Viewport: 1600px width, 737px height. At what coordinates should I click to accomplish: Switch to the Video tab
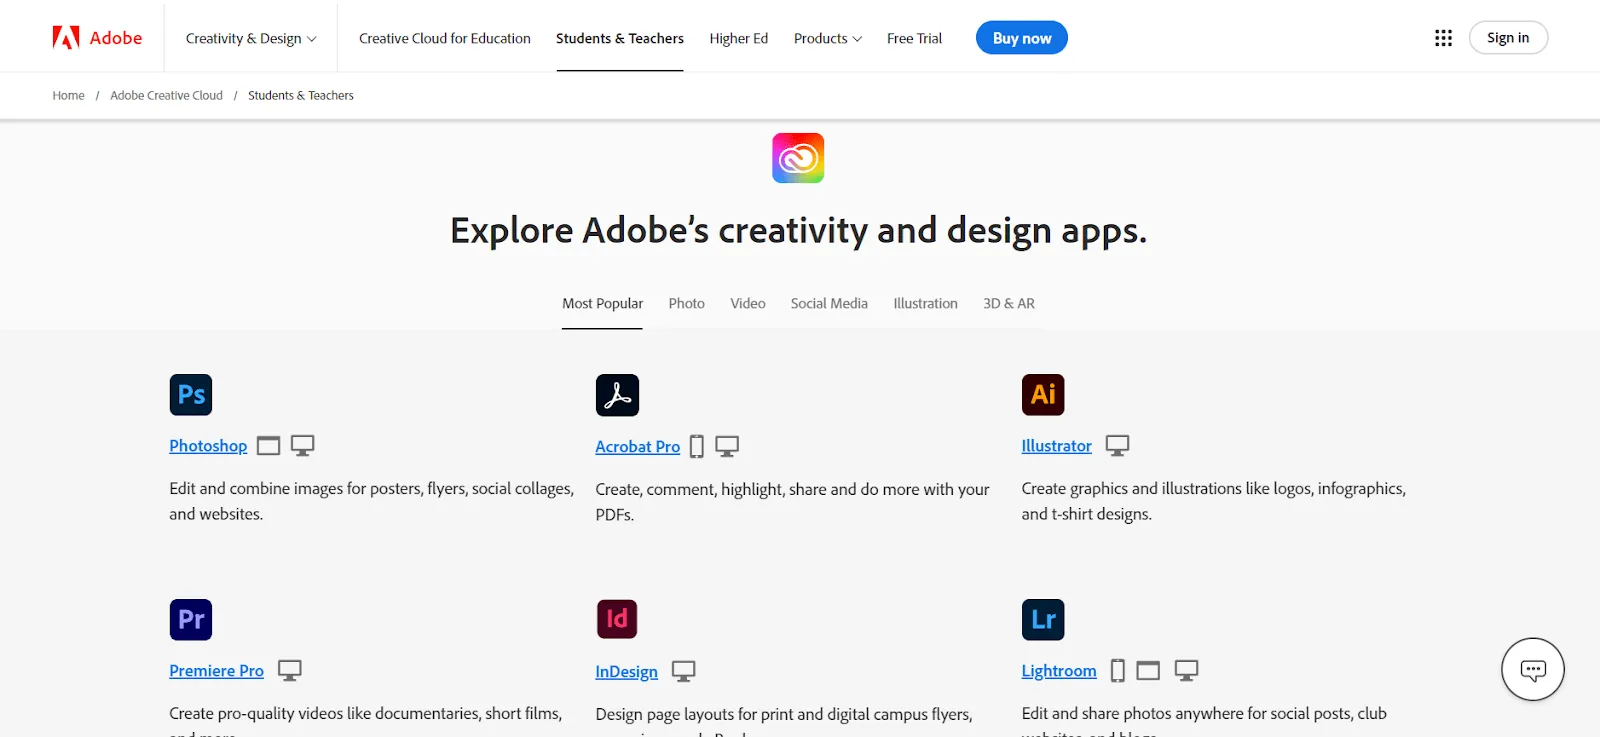pos(748,303)
